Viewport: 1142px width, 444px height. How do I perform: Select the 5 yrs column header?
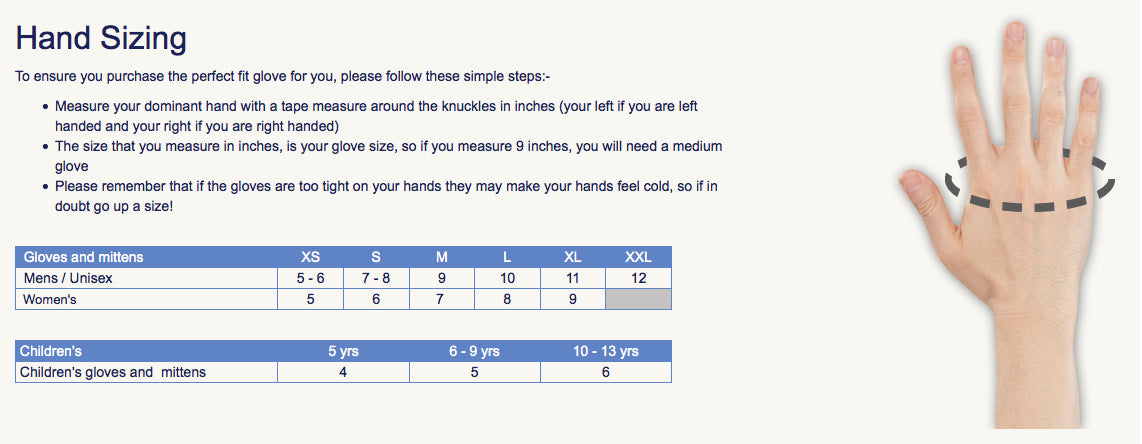[x=343, y=351]
